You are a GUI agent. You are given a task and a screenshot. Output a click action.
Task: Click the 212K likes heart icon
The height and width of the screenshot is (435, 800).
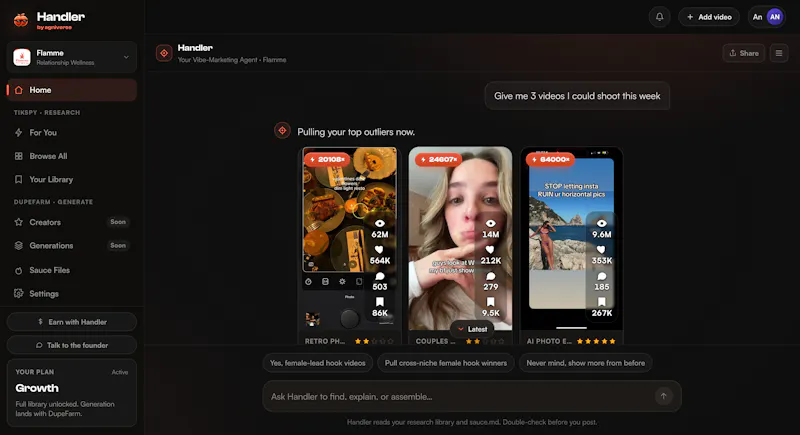pos(490,250)
